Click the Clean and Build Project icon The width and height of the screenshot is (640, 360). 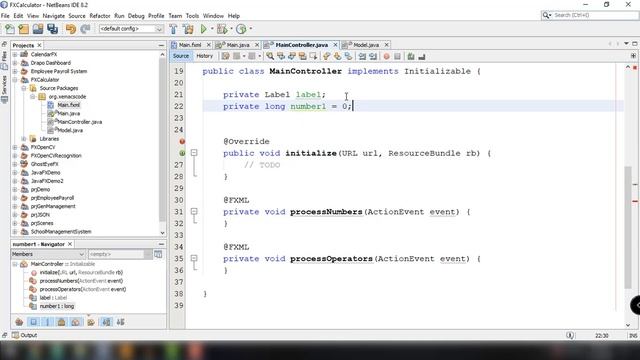[188, 29]
